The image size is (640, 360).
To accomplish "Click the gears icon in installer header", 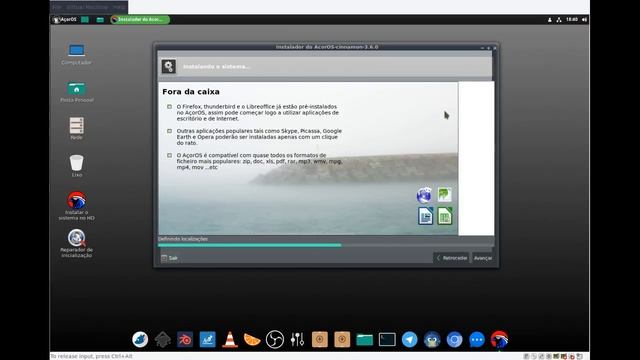I will point(169,66).
